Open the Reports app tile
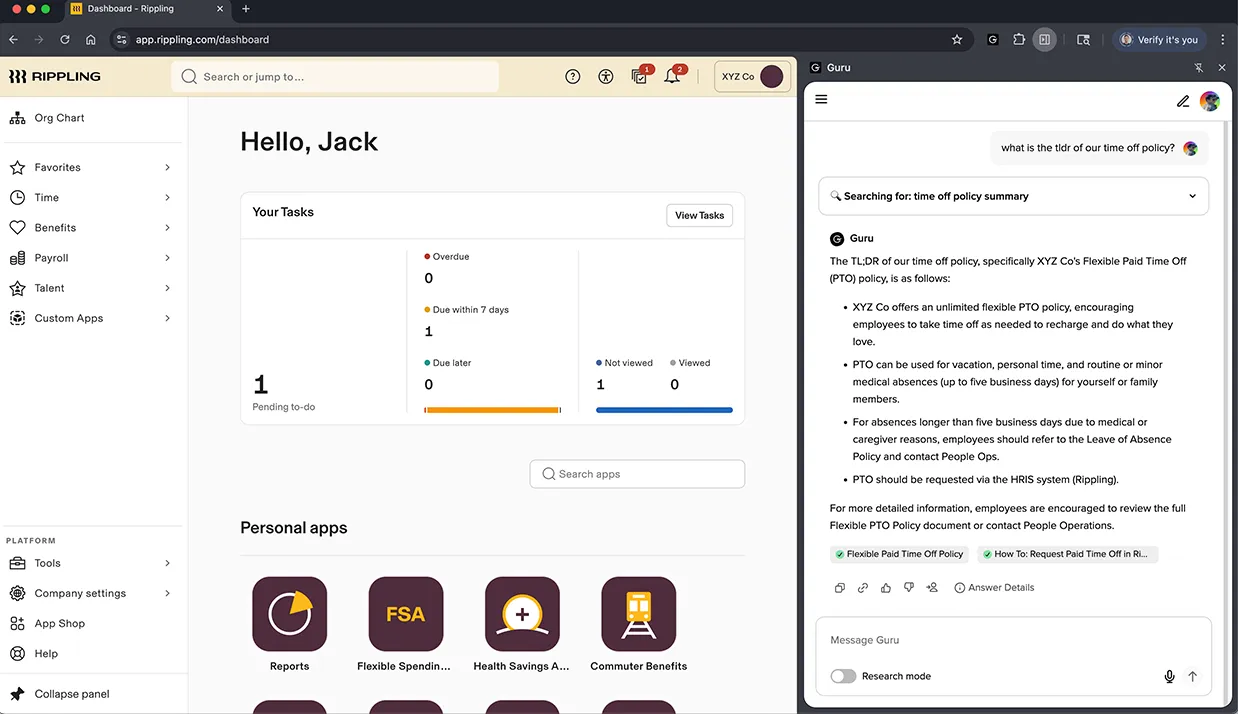This screenshot has height=714, width=1238. pyautogui.click(x=289, y=614)
